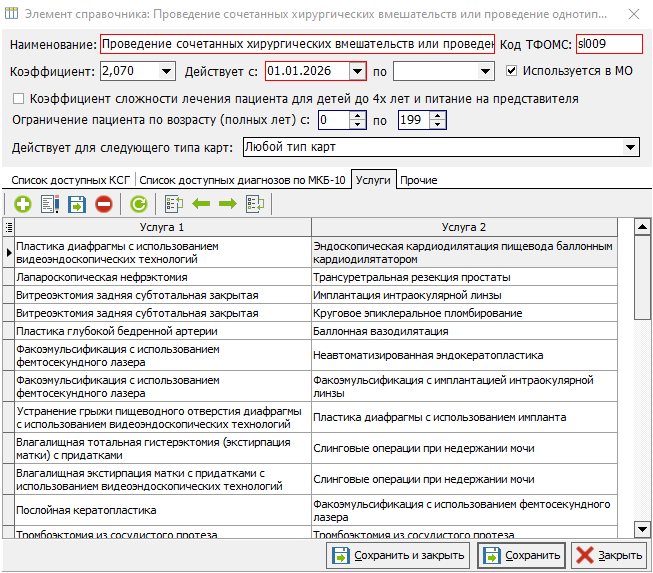
Task: Expand the "Действует для следующего типа карт" combo box
Action: click(630, 148)
